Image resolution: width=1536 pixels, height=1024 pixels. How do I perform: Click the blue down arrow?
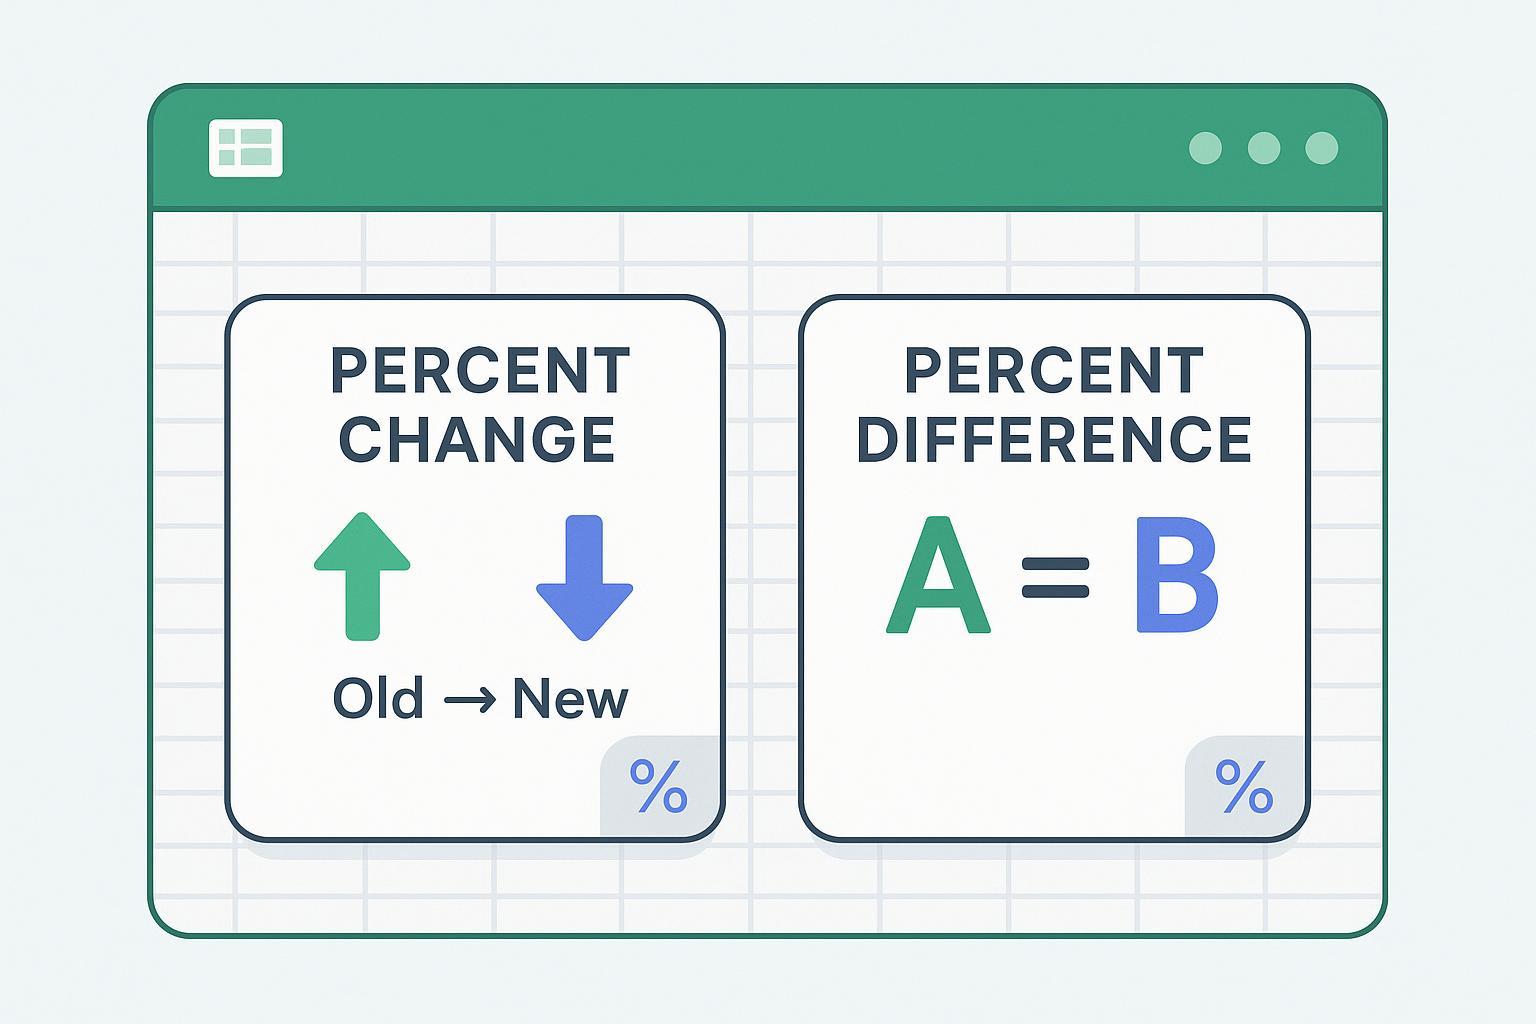(x=584, y=577)
